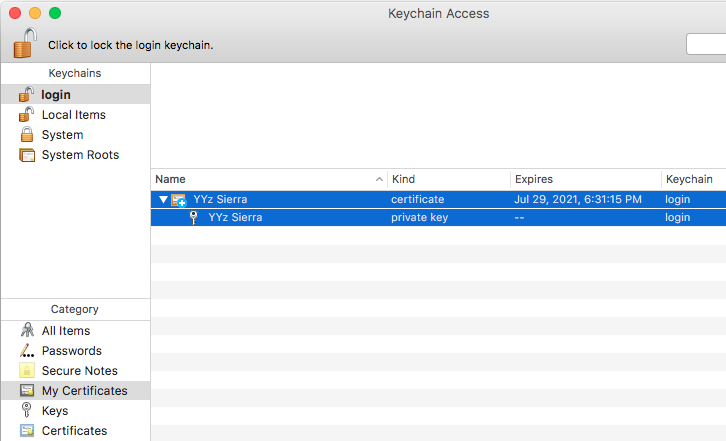Click the Local Items keychain padlock icon

27,115
